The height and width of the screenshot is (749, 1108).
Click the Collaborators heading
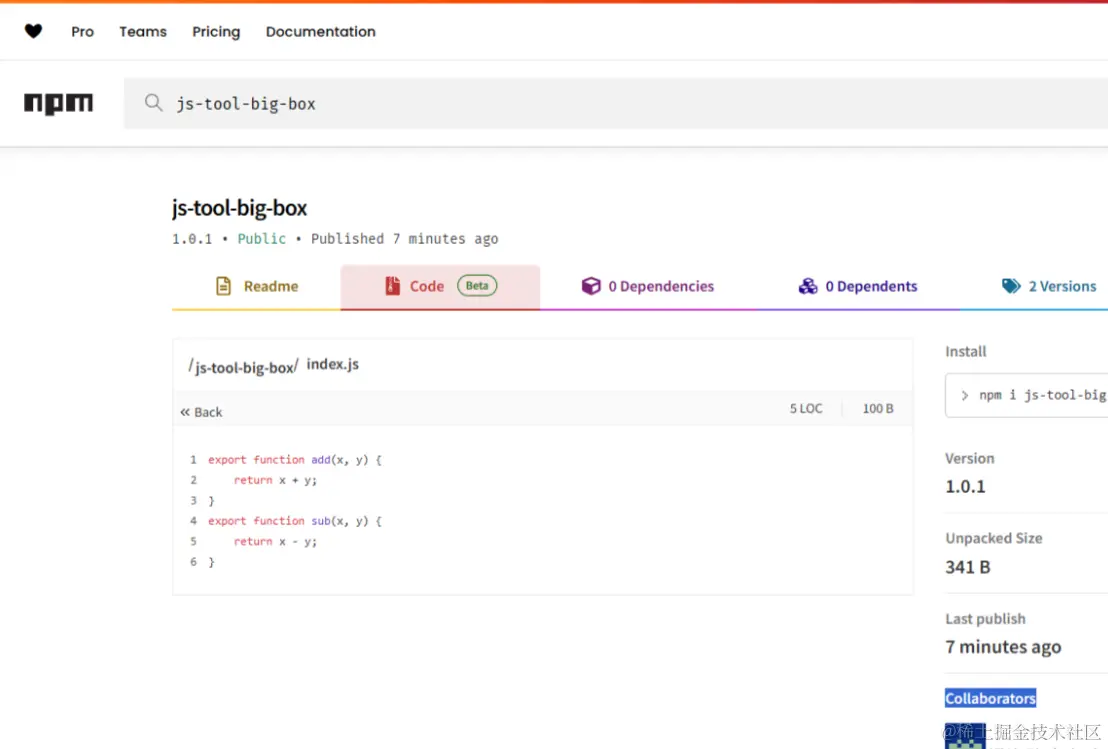tap(991, 698)
